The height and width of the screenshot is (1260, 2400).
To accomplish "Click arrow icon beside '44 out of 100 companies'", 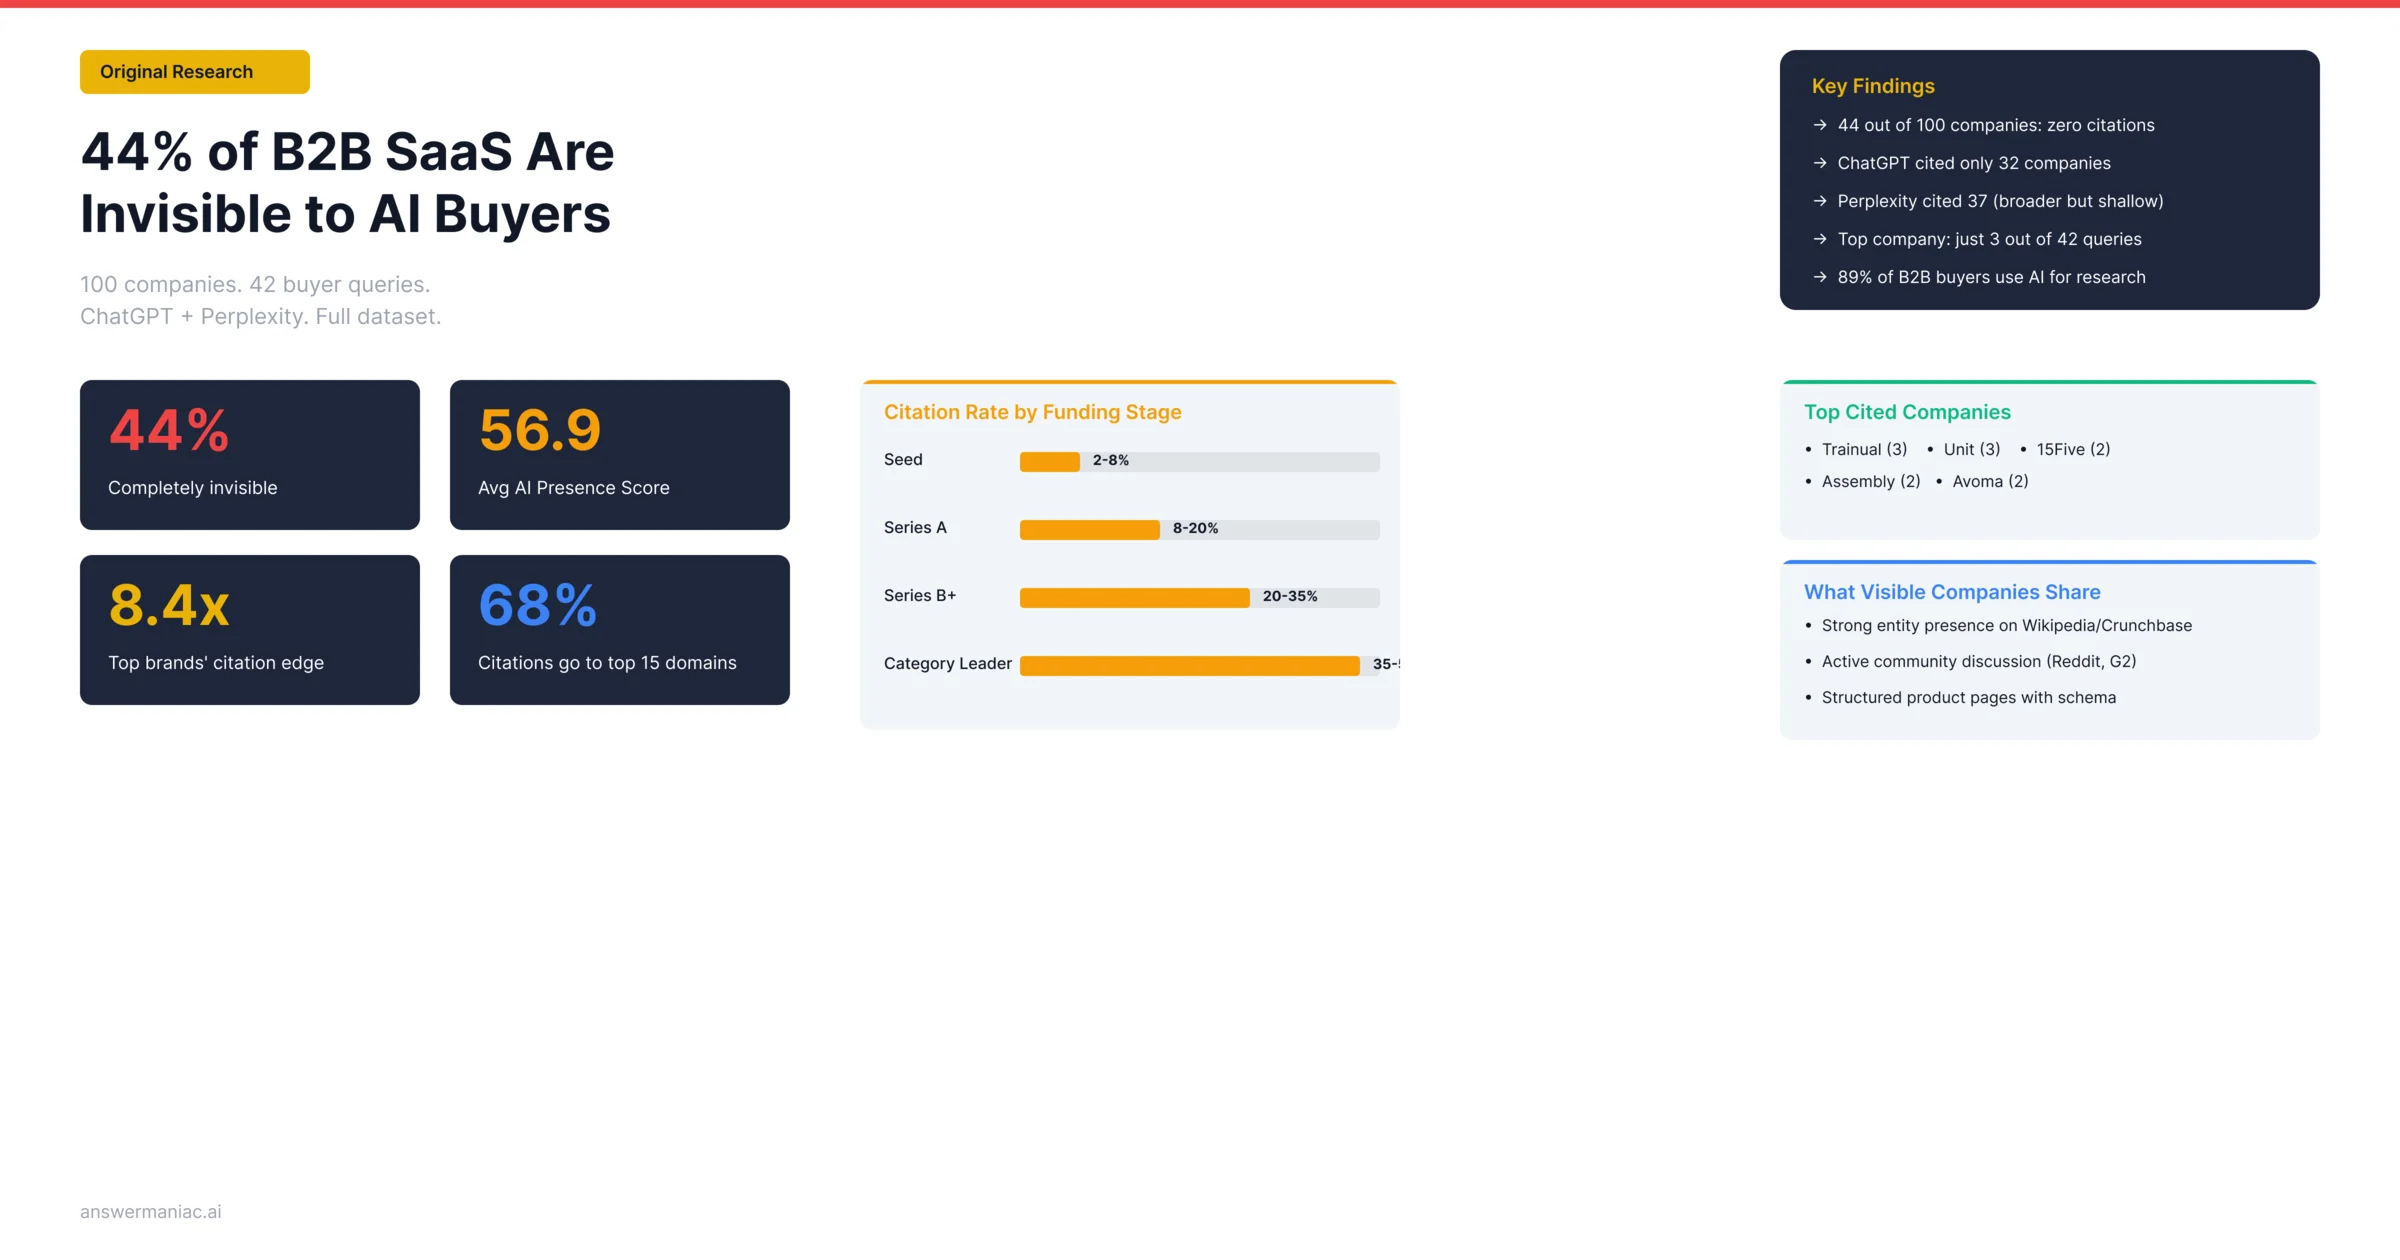I will 1820,125.
